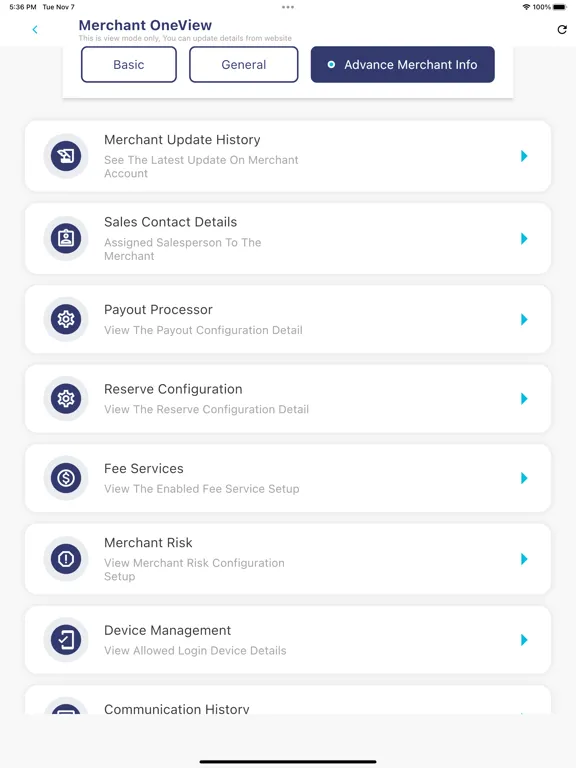Open Device Management chevron arrow
Screen dimensions: 576x768
coord(524,640)
